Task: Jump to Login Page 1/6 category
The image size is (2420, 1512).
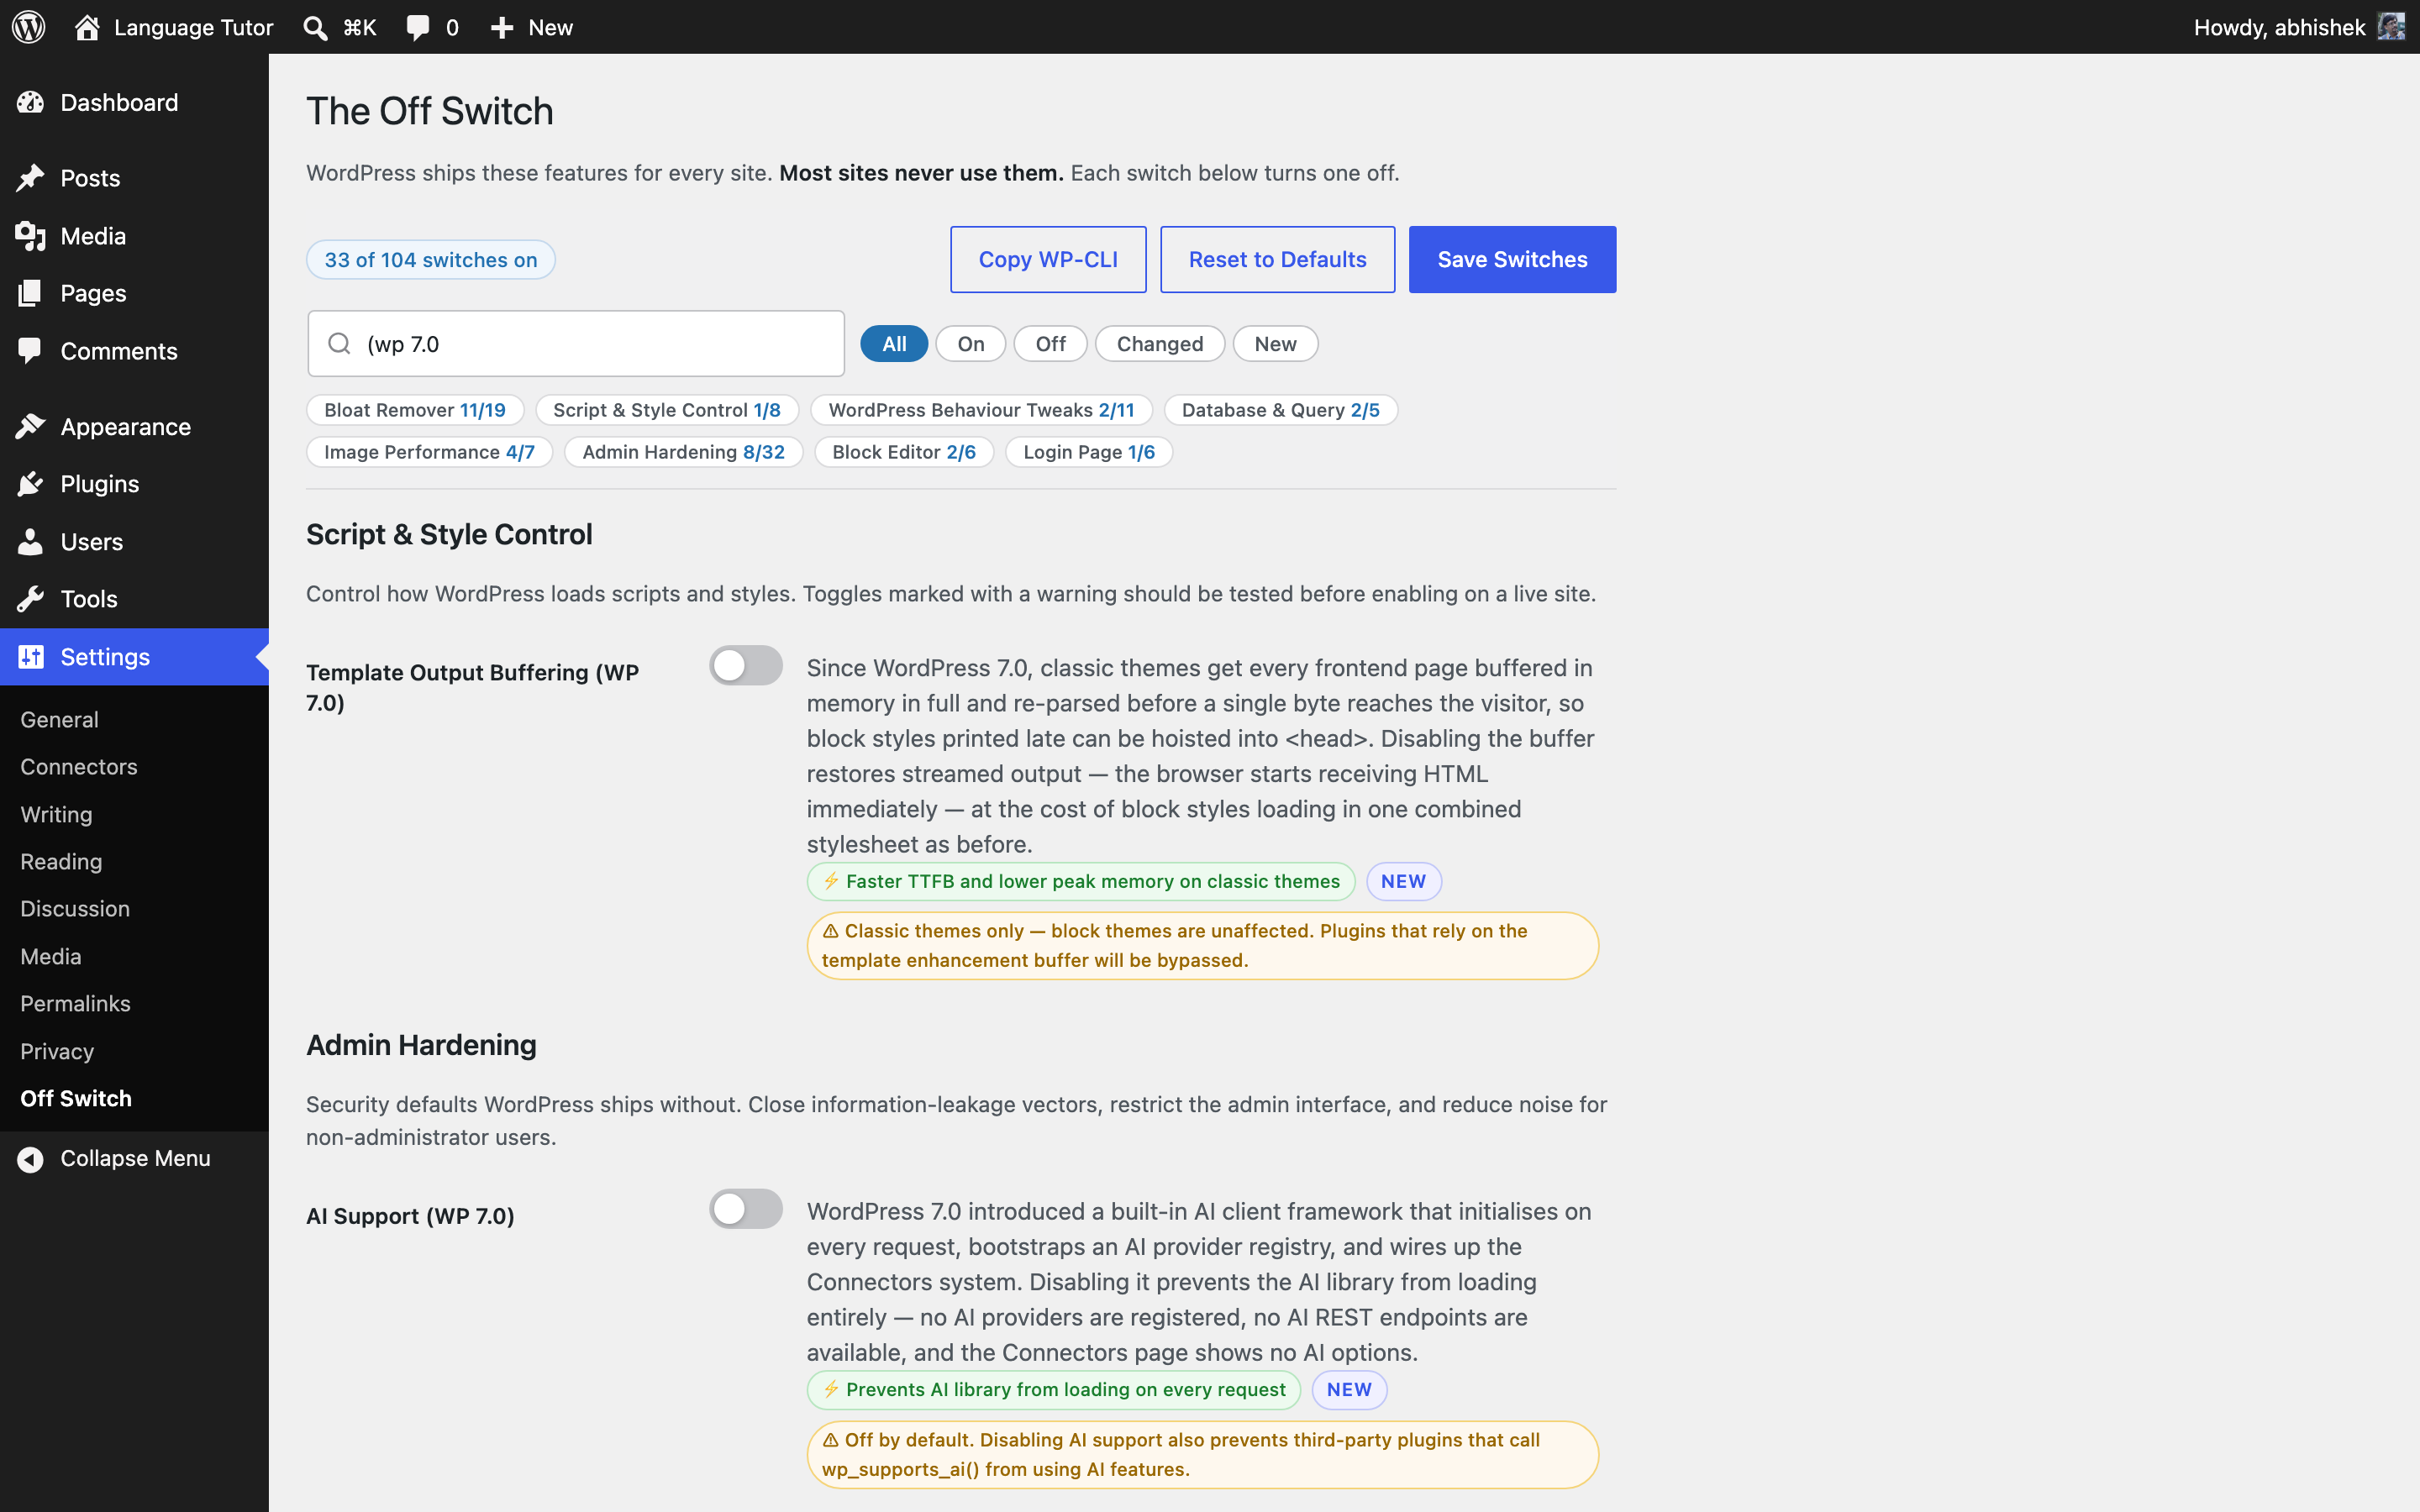Action: tap(1089, 452)
